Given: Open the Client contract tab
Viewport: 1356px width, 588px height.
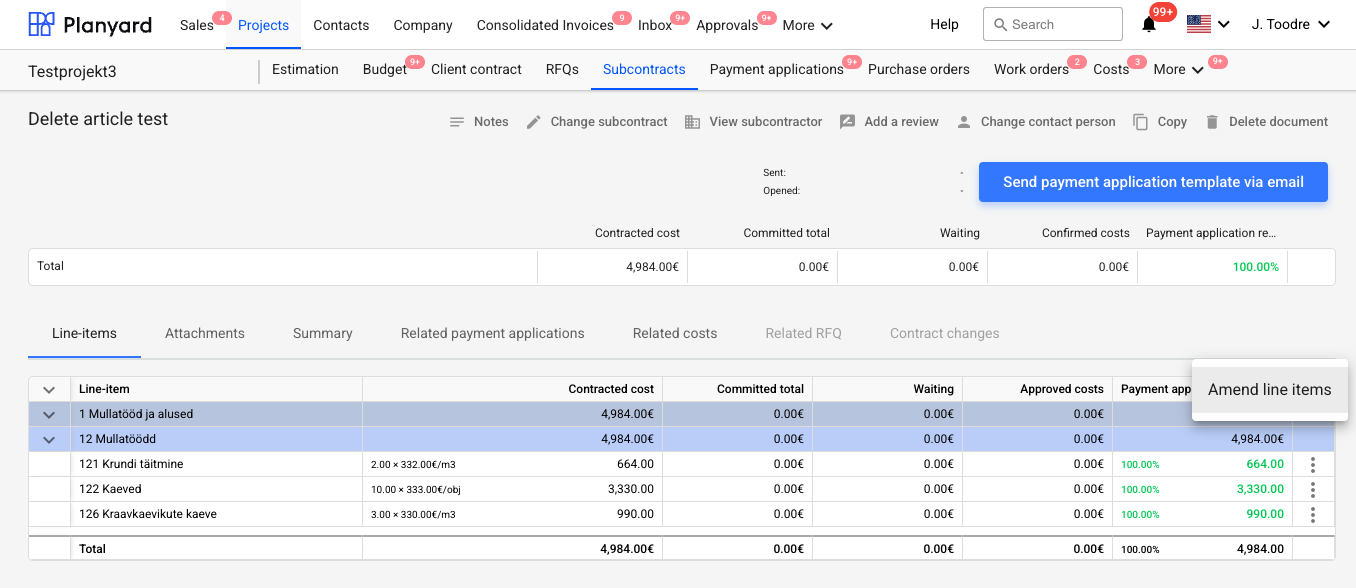Looking at the screenshot, I should click(476, 69).
